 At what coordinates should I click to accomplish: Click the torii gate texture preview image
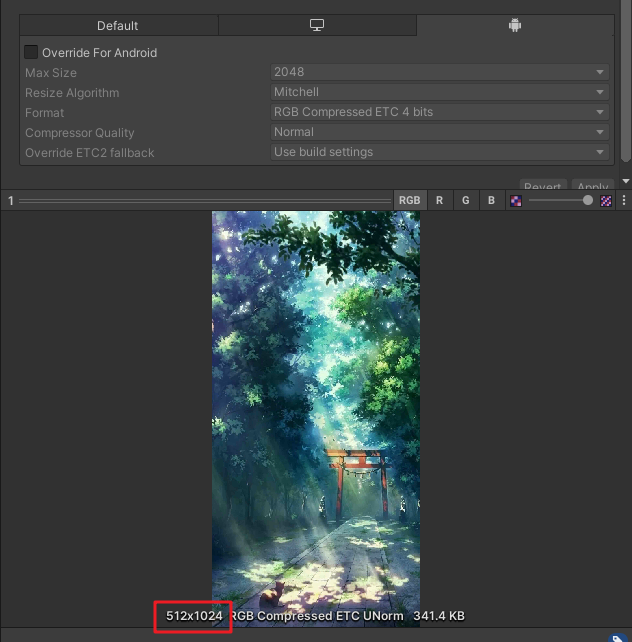click(x=316, y=418)
